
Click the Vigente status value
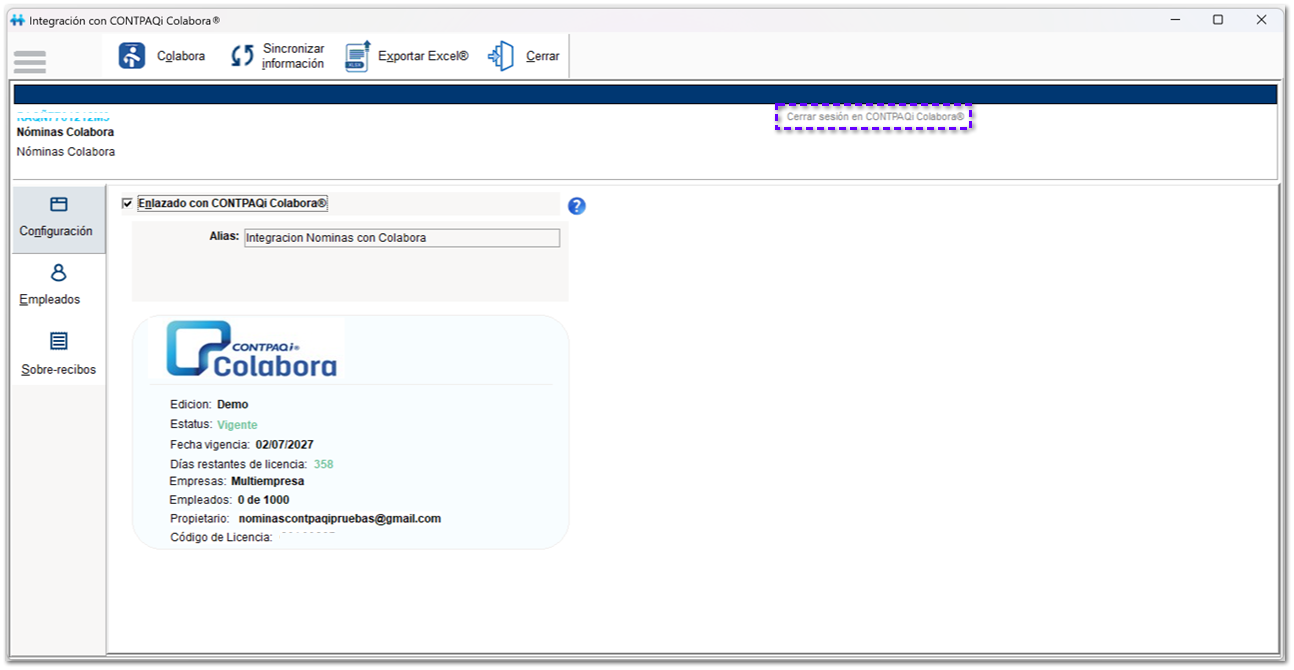[237, 425]
